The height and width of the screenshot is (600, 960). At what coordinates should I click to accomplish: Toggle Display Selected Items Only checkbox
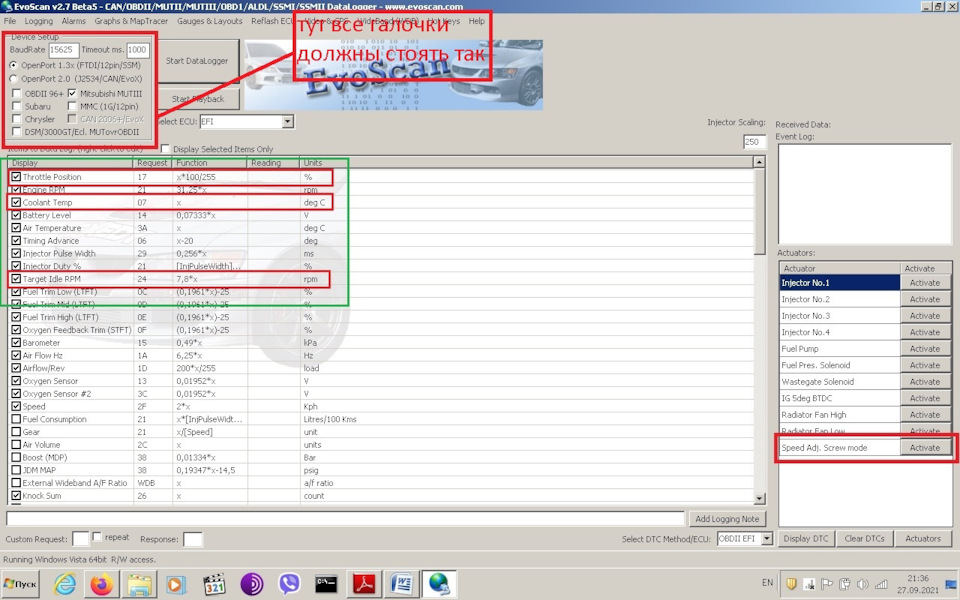pyautogui.click(x=165, y=149)
